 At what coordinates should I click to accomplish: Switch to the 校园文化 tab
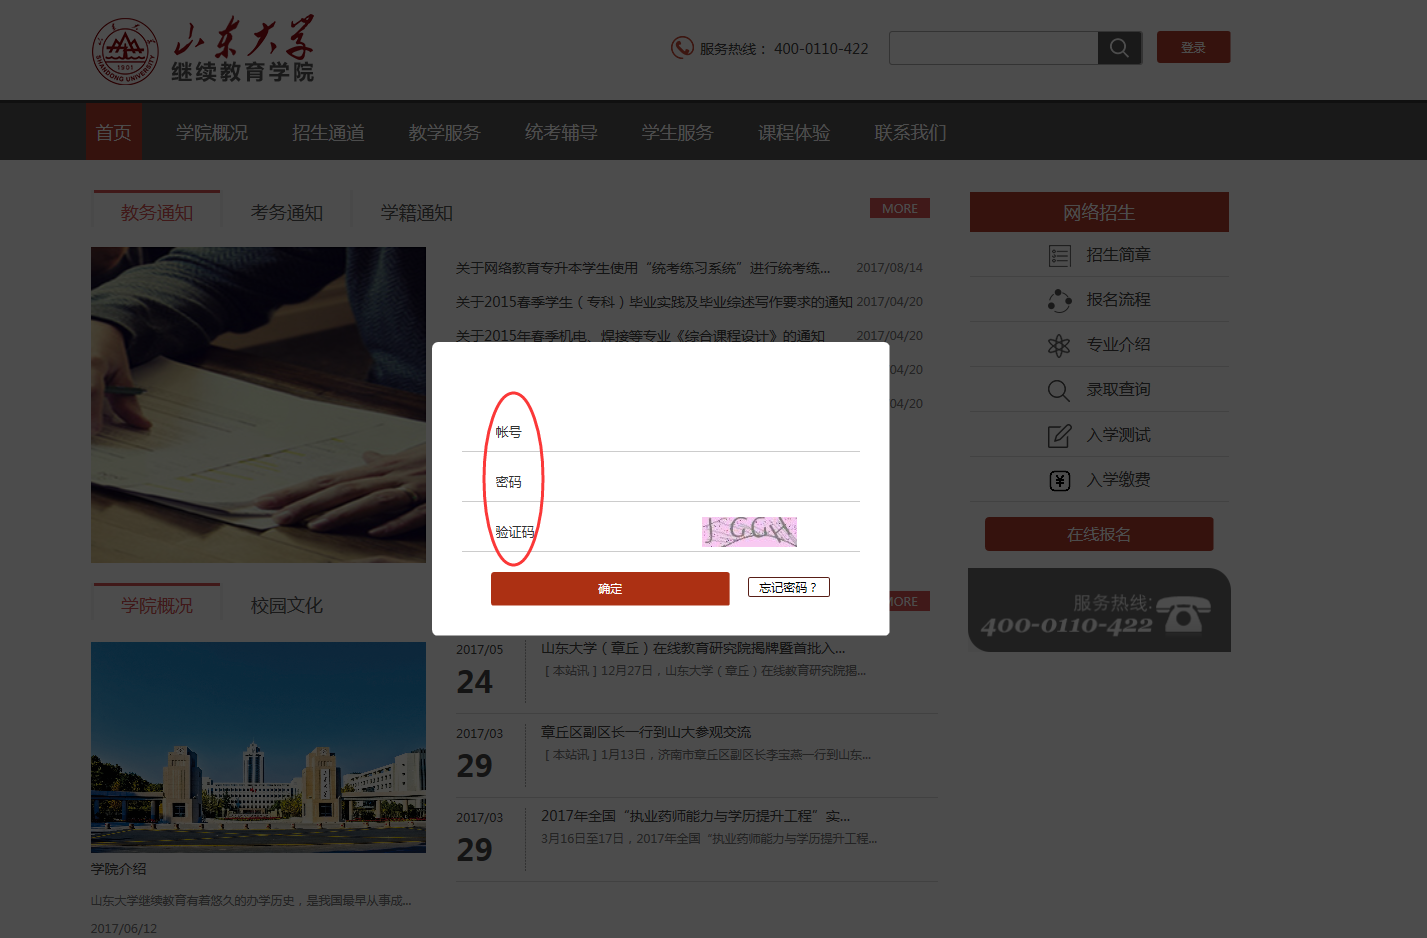[x=287, y=605]
